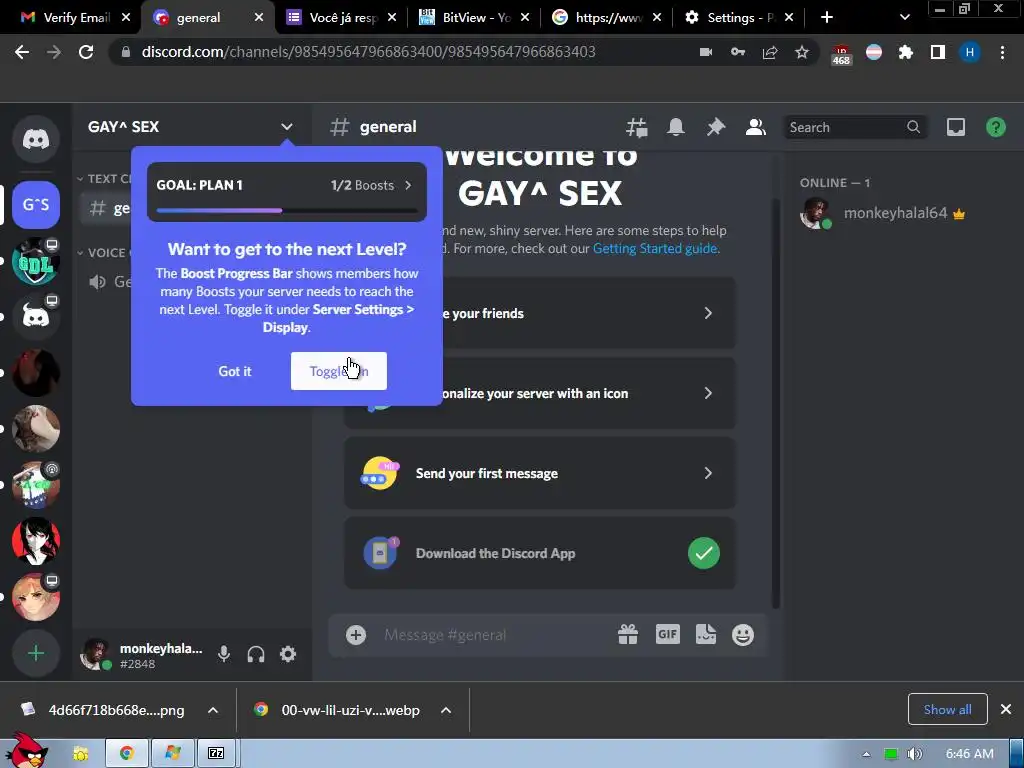Open the GDL server in sidebar
The height and width of the screenshot is (768, 1024).
point(36,261)
